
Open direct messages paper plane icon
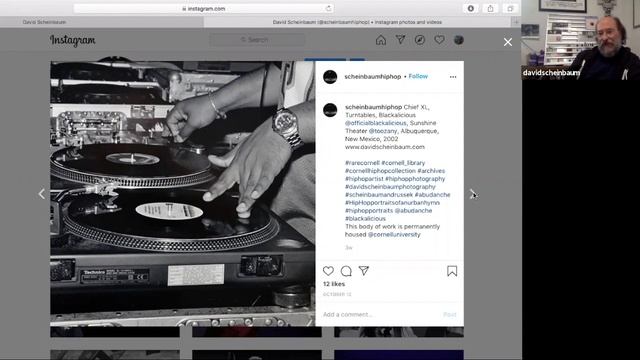(400, 39)
